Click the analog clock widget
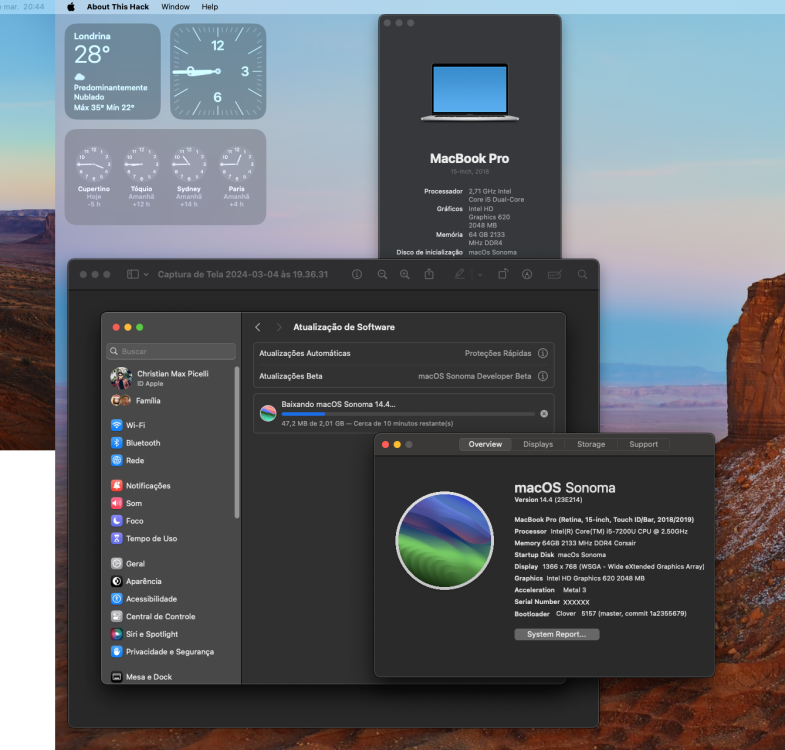Screen dimensions: 785x750 pos(218,72)
